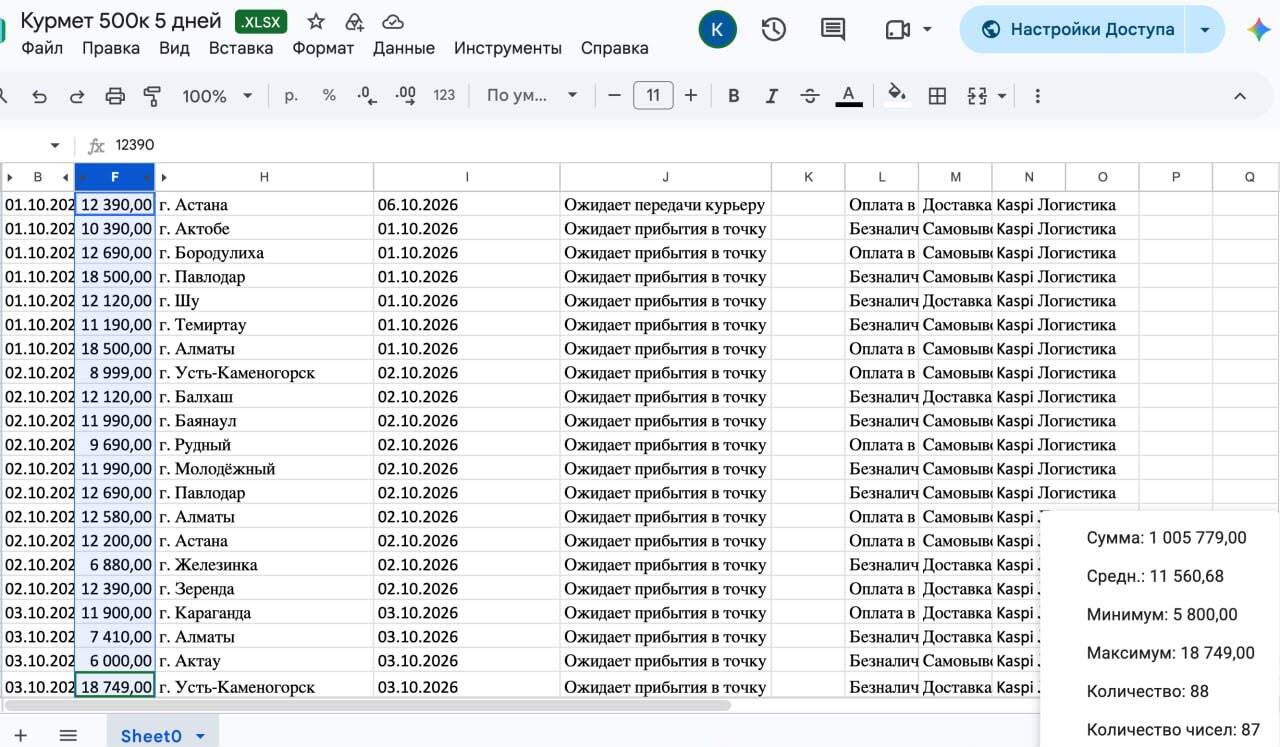1280x747 pixels.
Task: Open the name box dropdown arrow
Action: [x=54, y=146]
